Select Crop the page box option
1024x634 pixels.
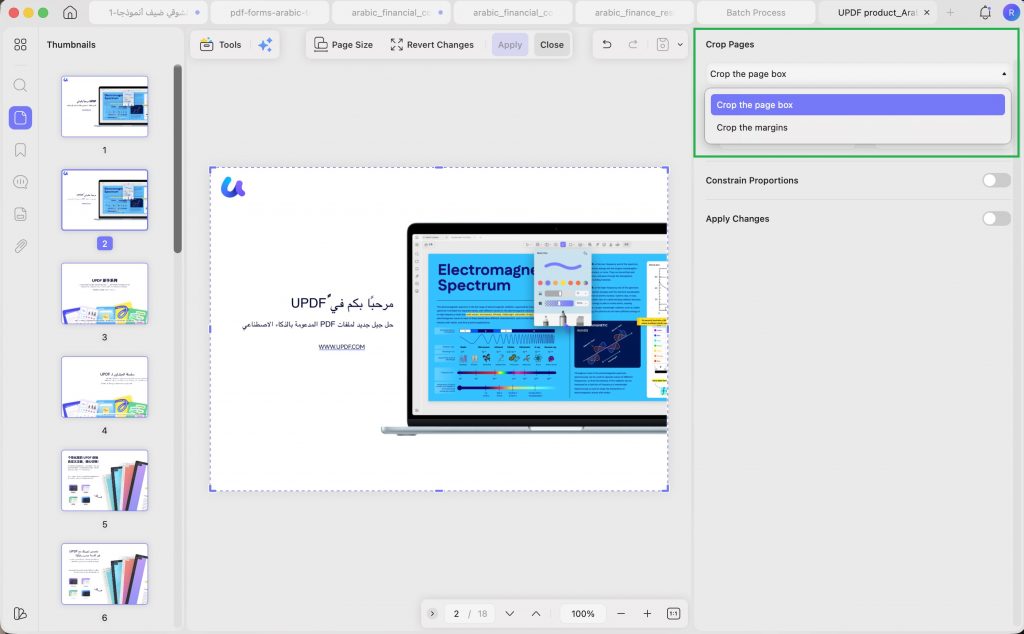(857, 104)
